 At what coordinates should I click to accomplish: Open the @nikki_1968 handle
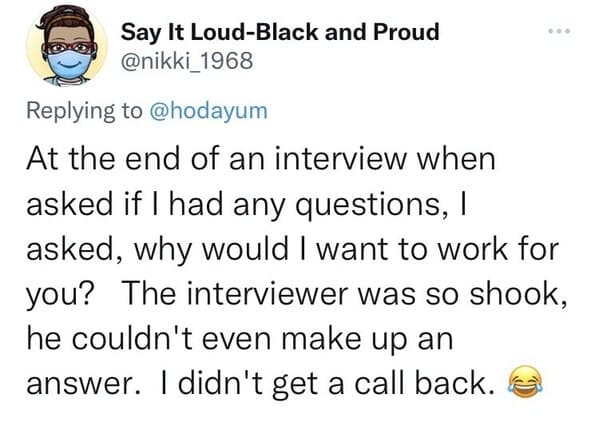click(187, 60)
